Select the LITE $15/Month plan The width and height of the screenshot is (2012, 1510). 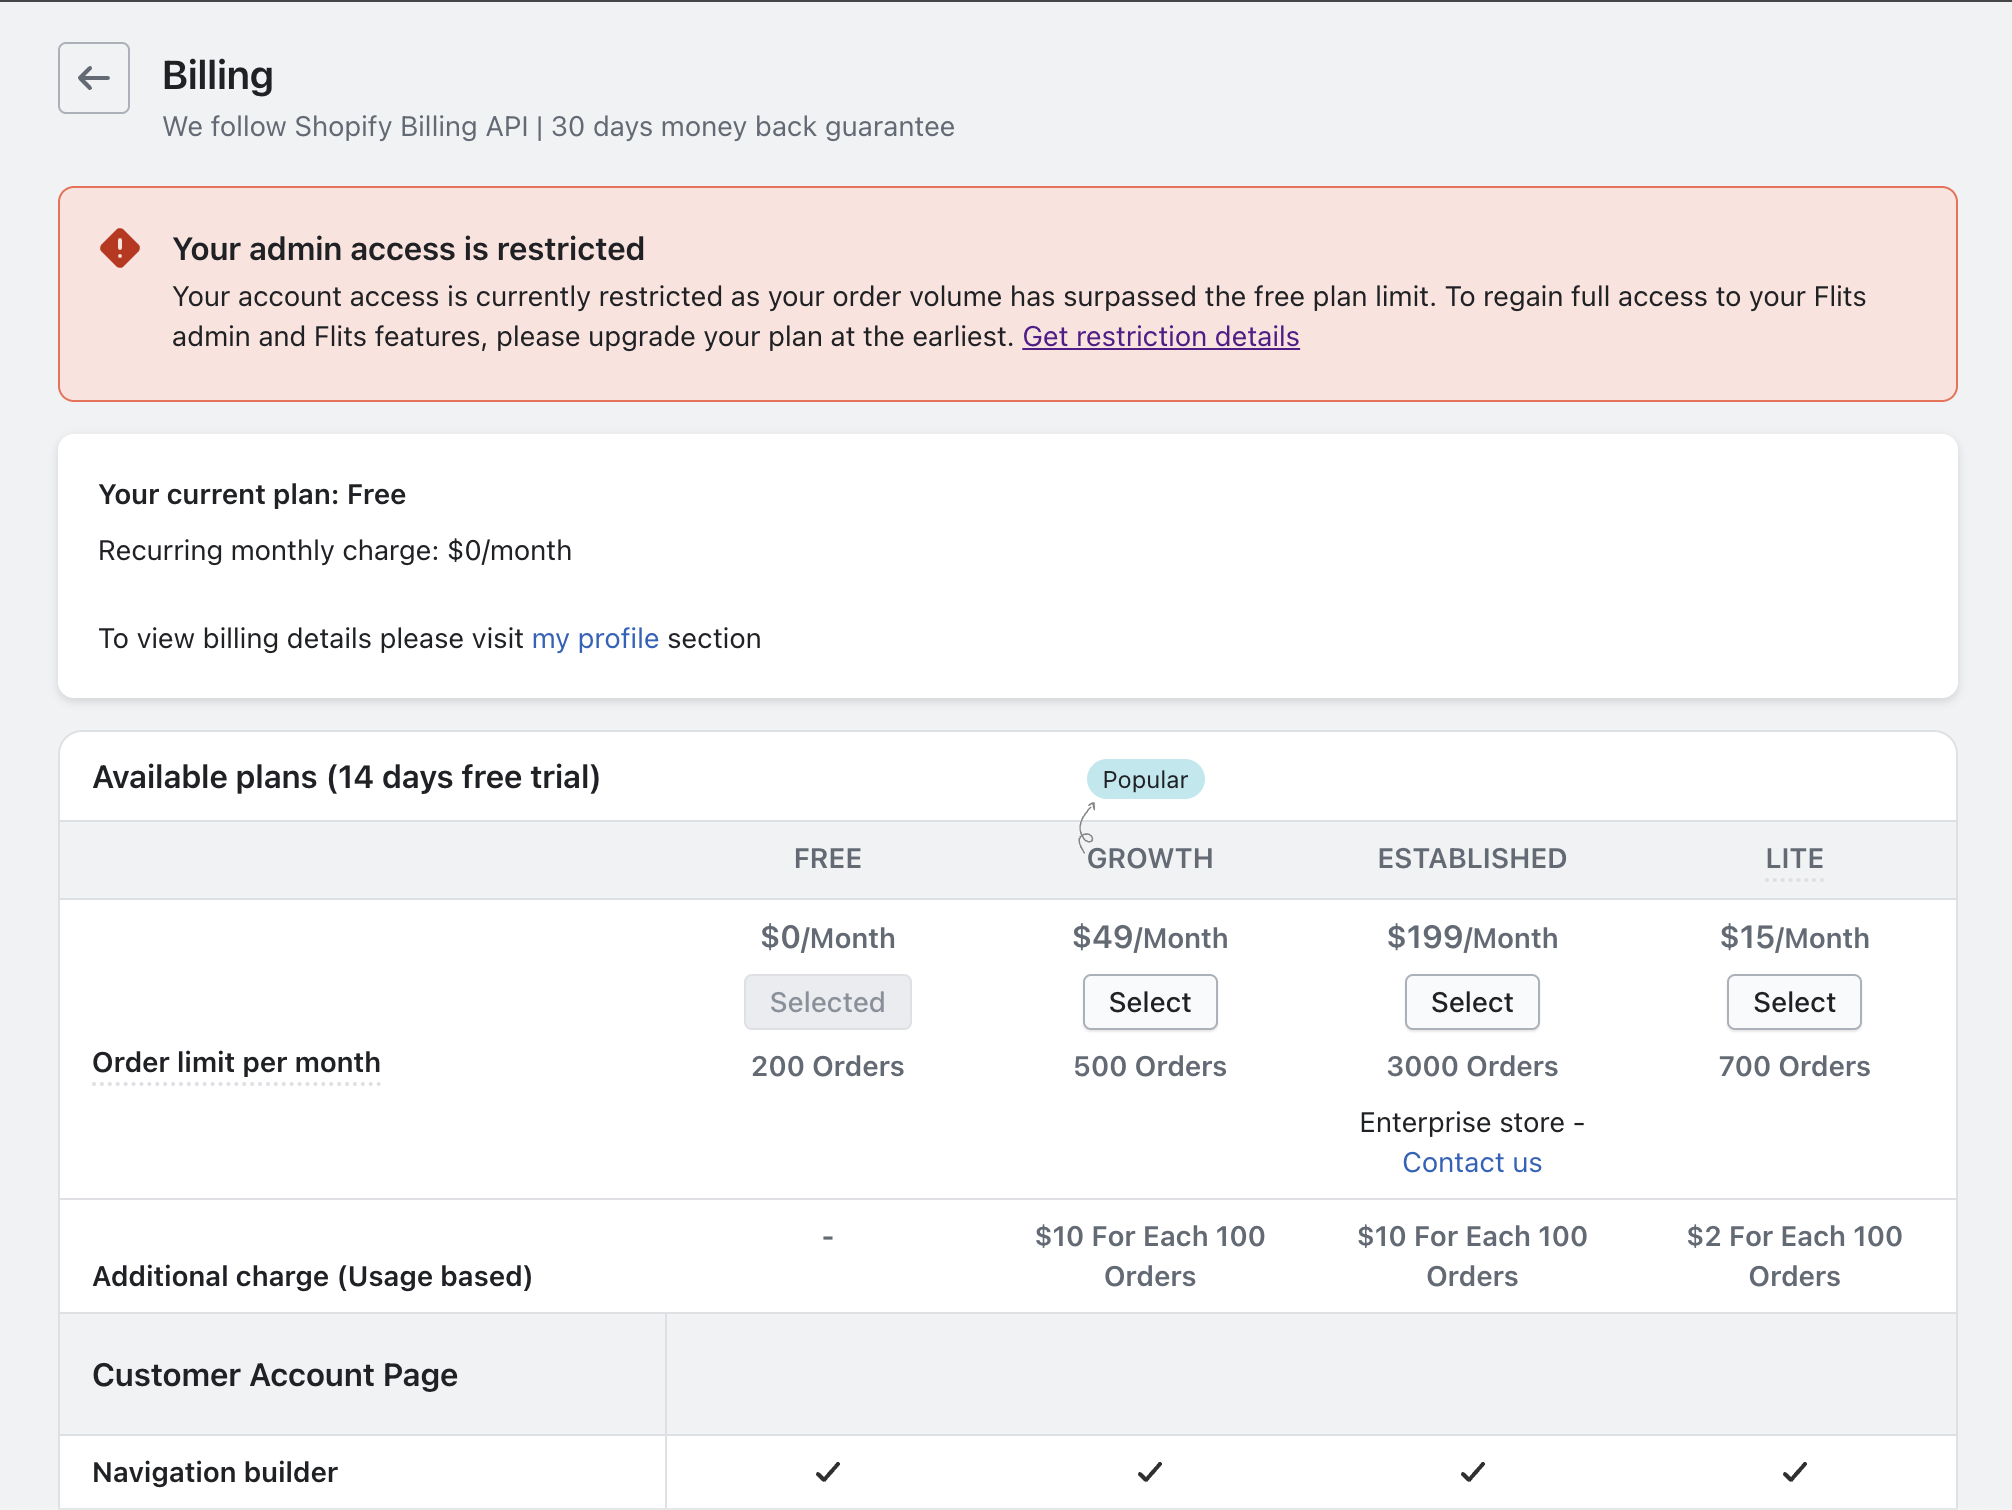click(x=1794, y=1002)
